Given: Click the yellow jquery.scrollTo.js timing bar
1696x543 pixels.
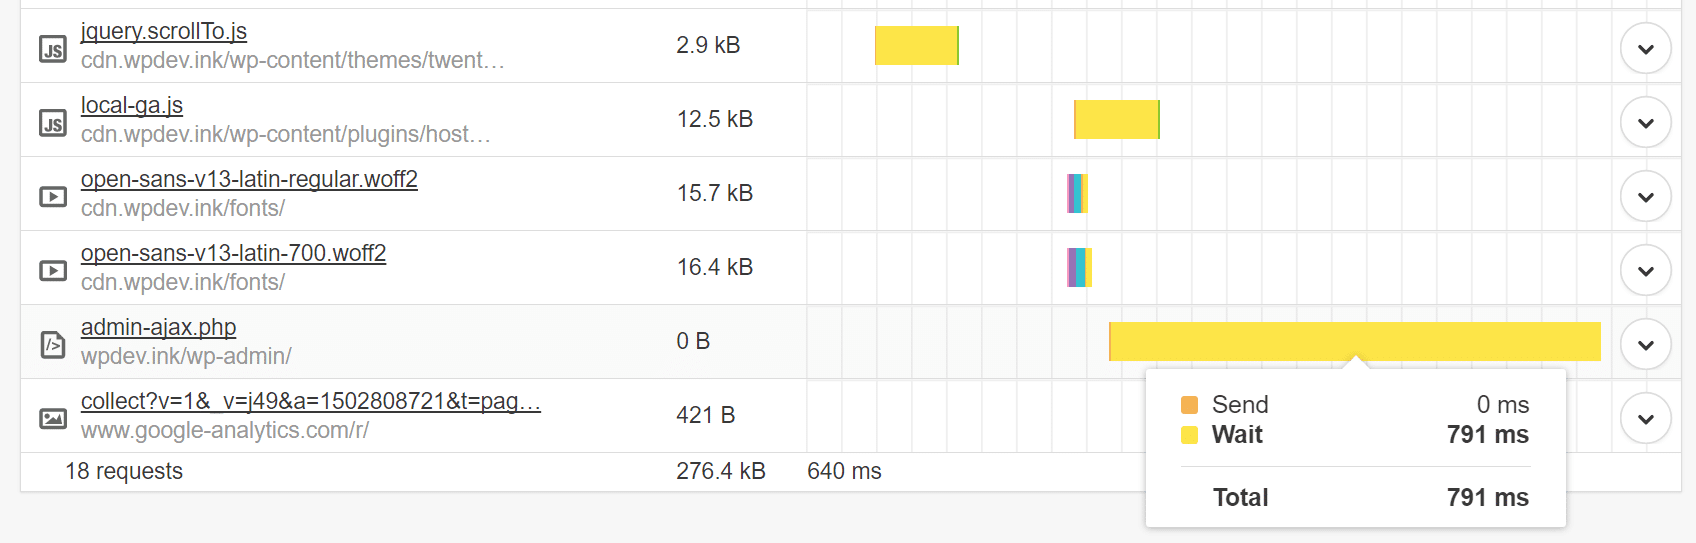Looking at the screenshot, I should pos(916,45).
